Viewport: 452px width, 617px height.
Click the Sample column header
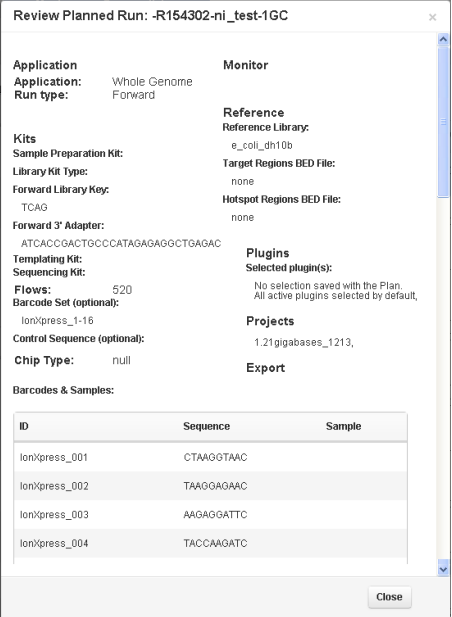point(343,426)
